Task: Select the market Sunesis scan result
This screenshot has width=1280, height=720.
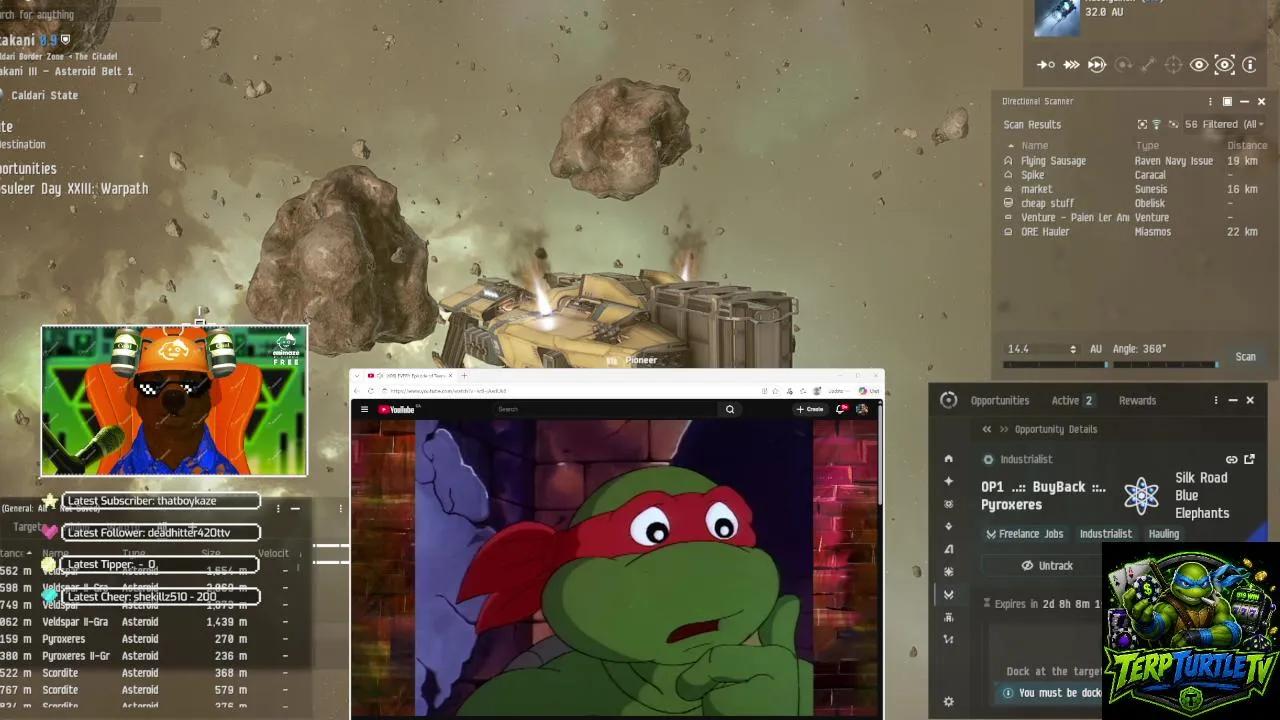Action: [1135, 189]
